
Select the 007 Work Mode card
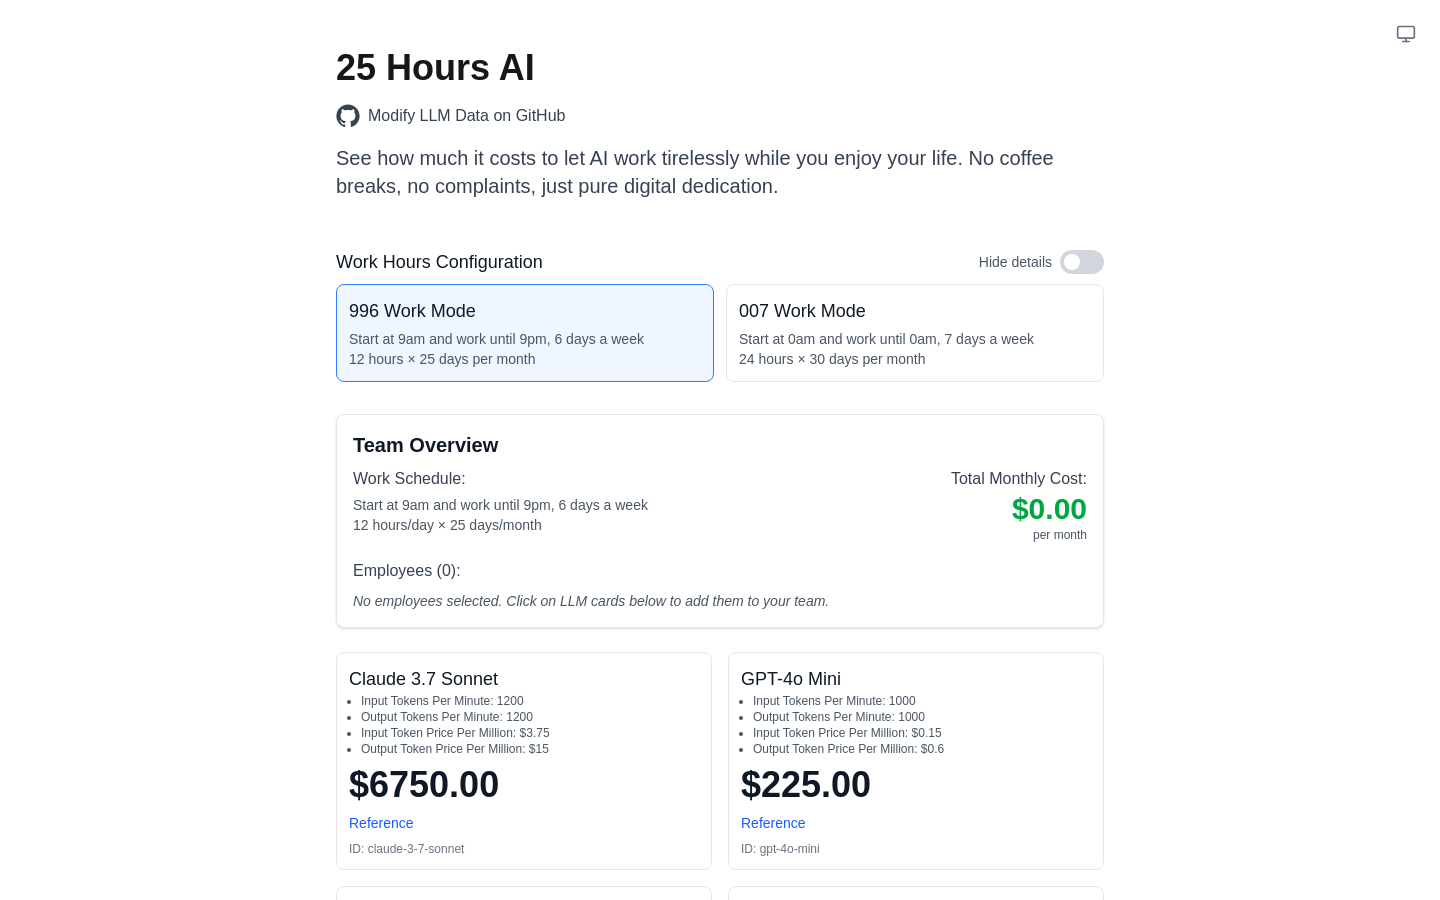915,333
